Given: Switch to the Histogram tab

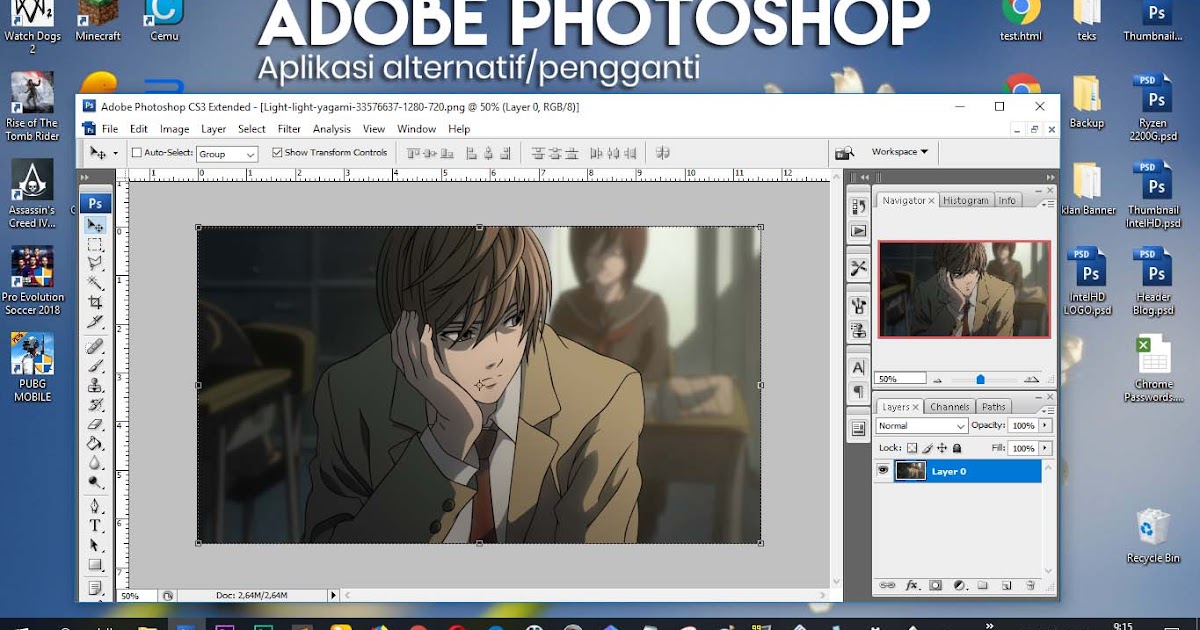Looking at the screenshot, I should coord(966,200).
